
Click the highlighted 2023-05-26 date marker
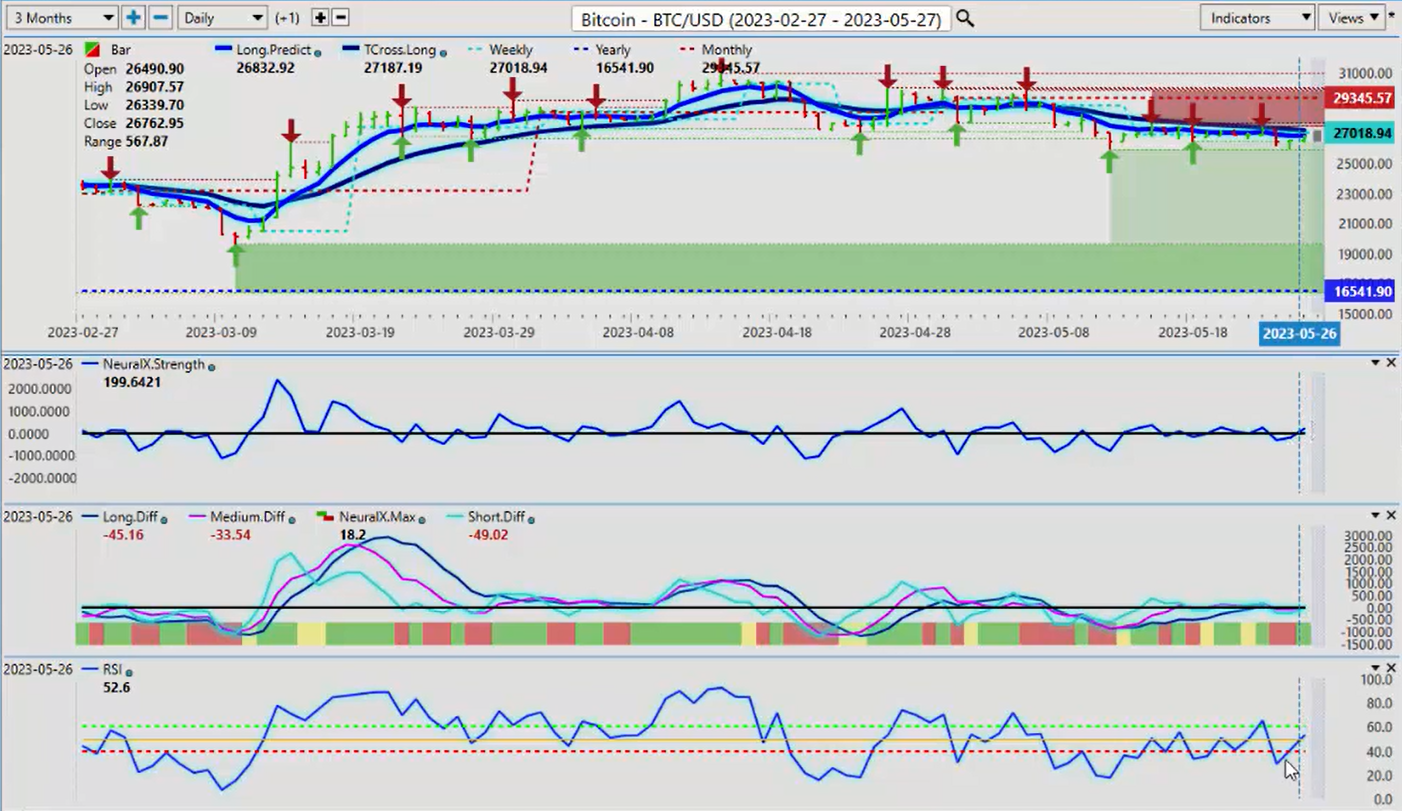(1299, 333)
